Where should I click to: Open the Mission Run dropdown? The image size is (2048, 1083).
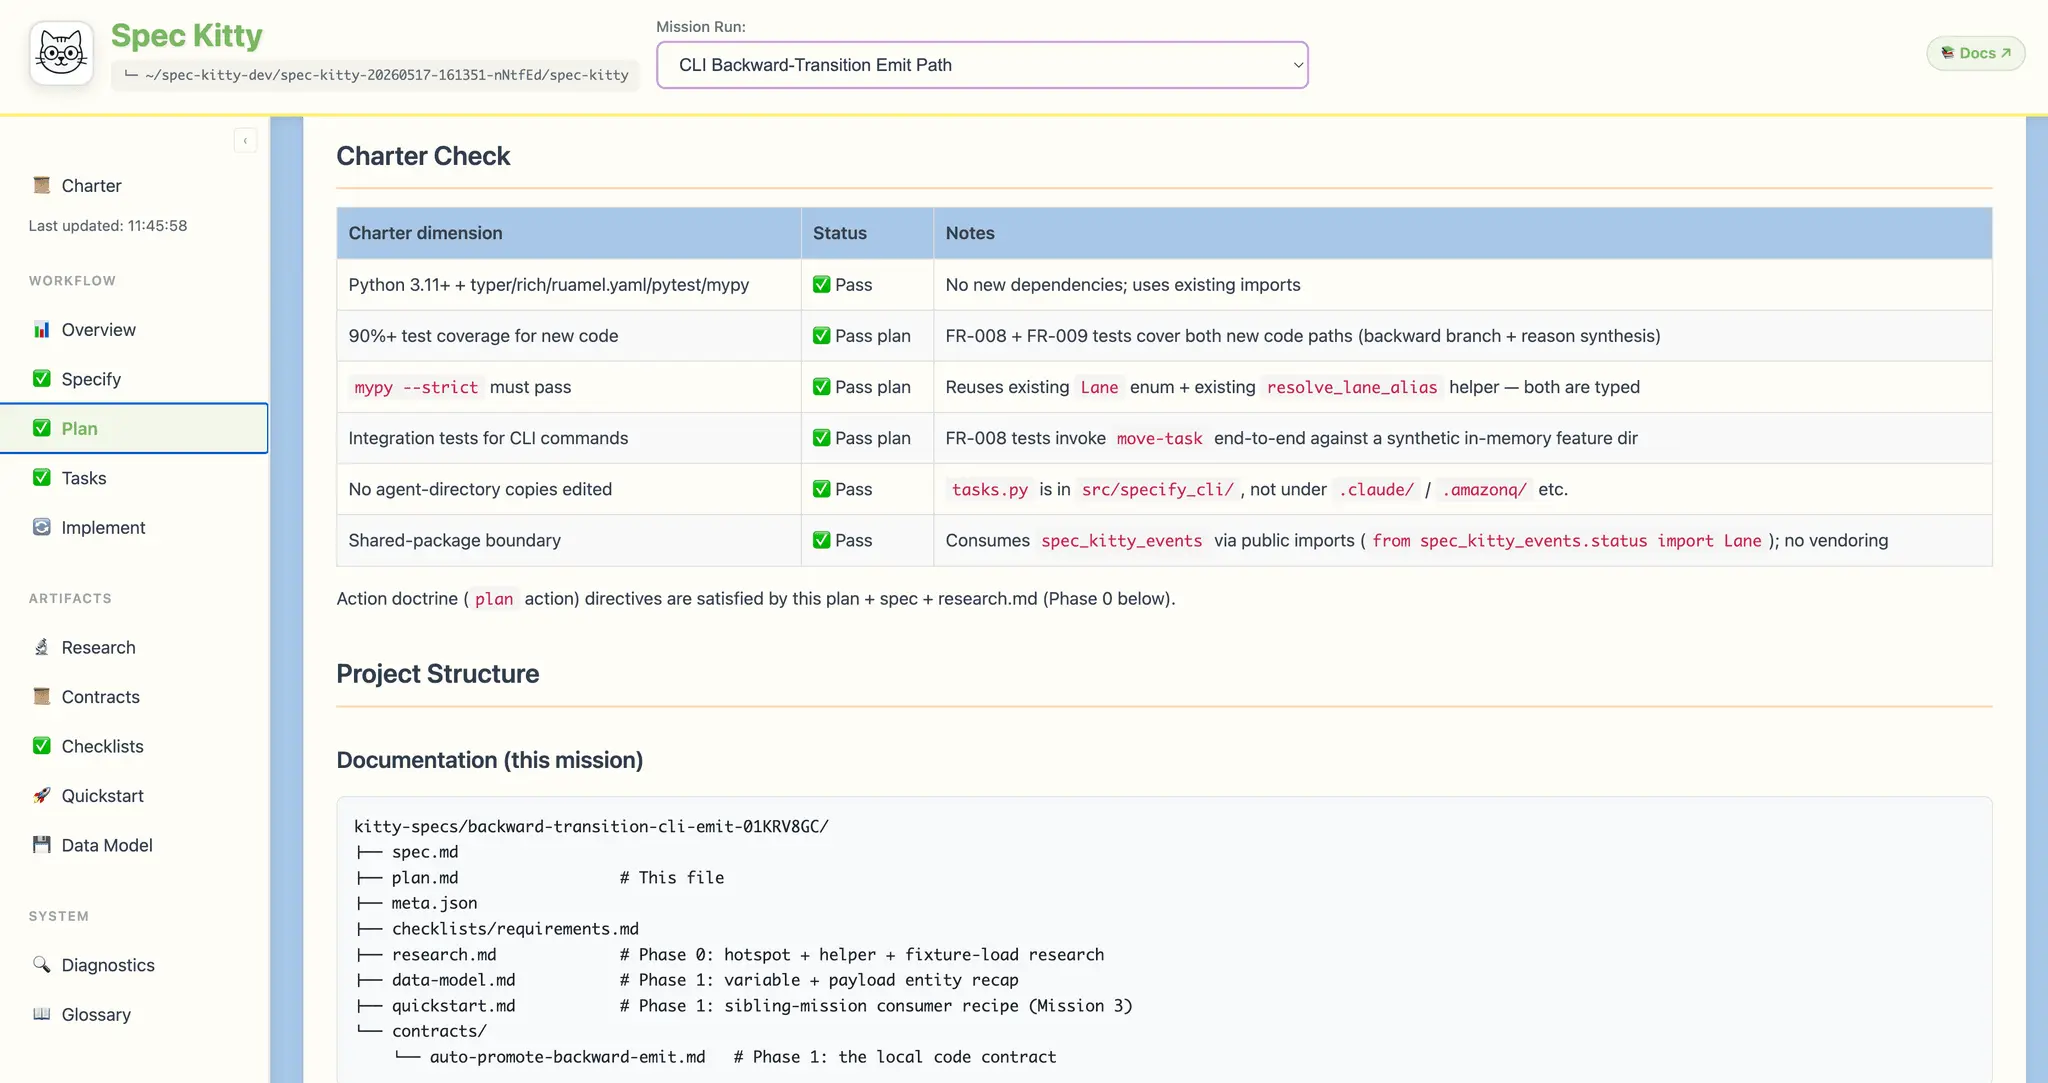click(982, 65)
